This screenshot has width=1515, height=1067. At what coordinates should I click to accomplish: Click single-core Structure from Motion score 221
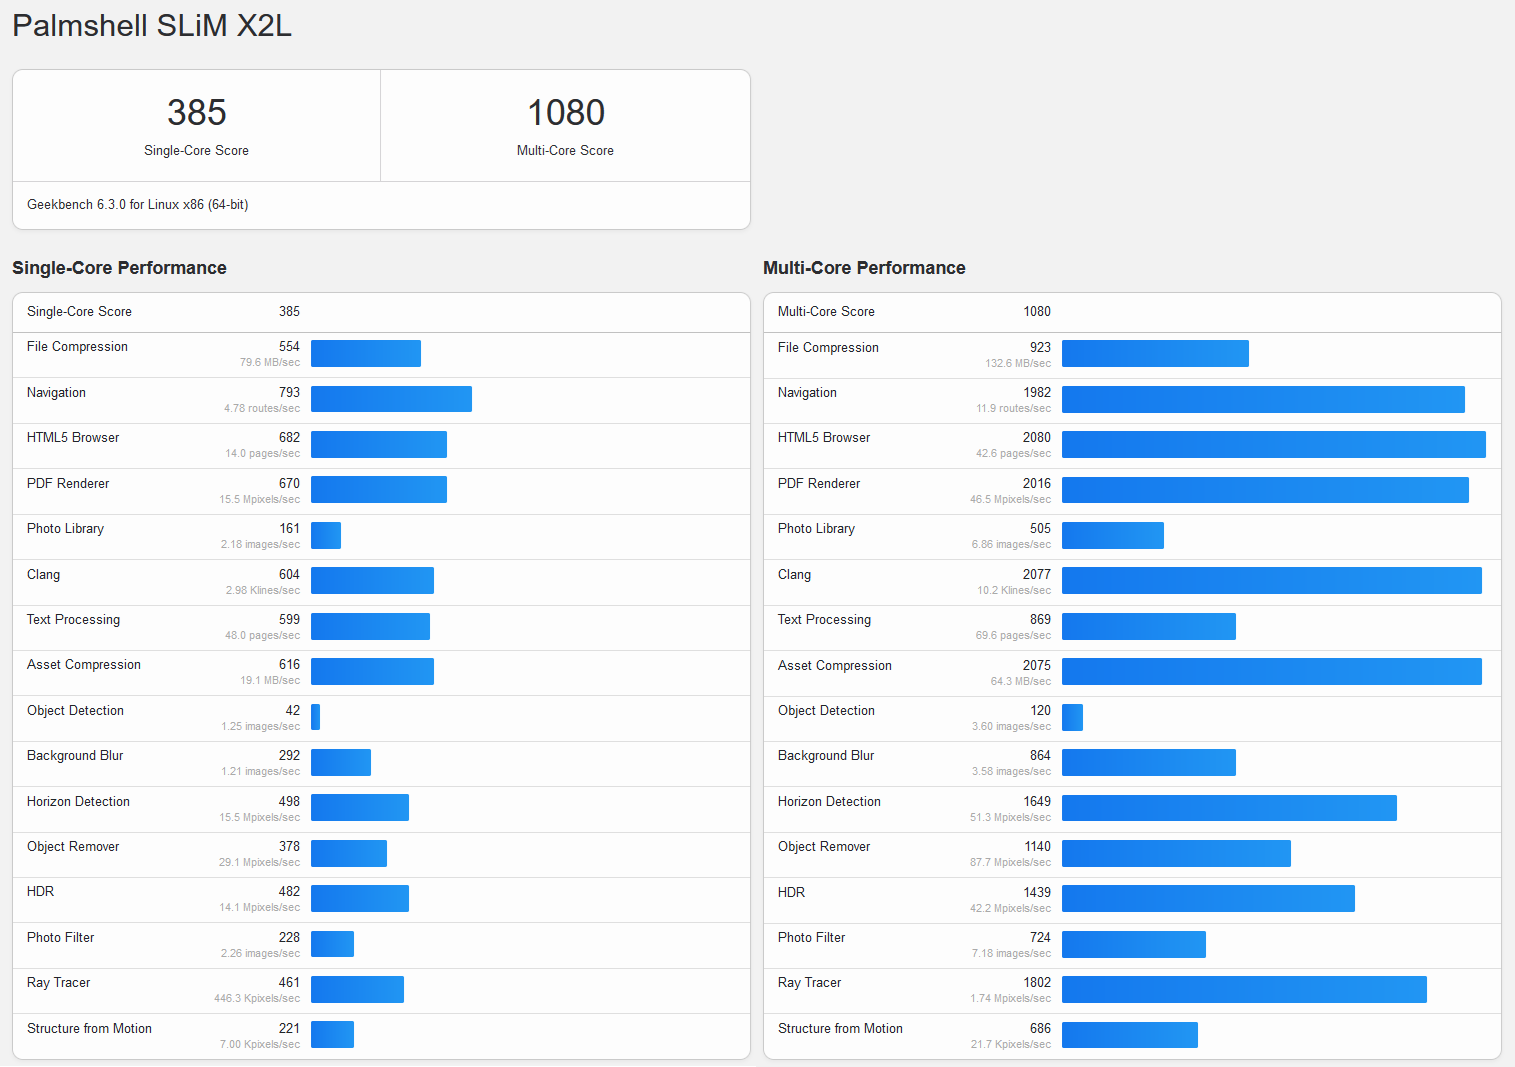point(289,1028)
